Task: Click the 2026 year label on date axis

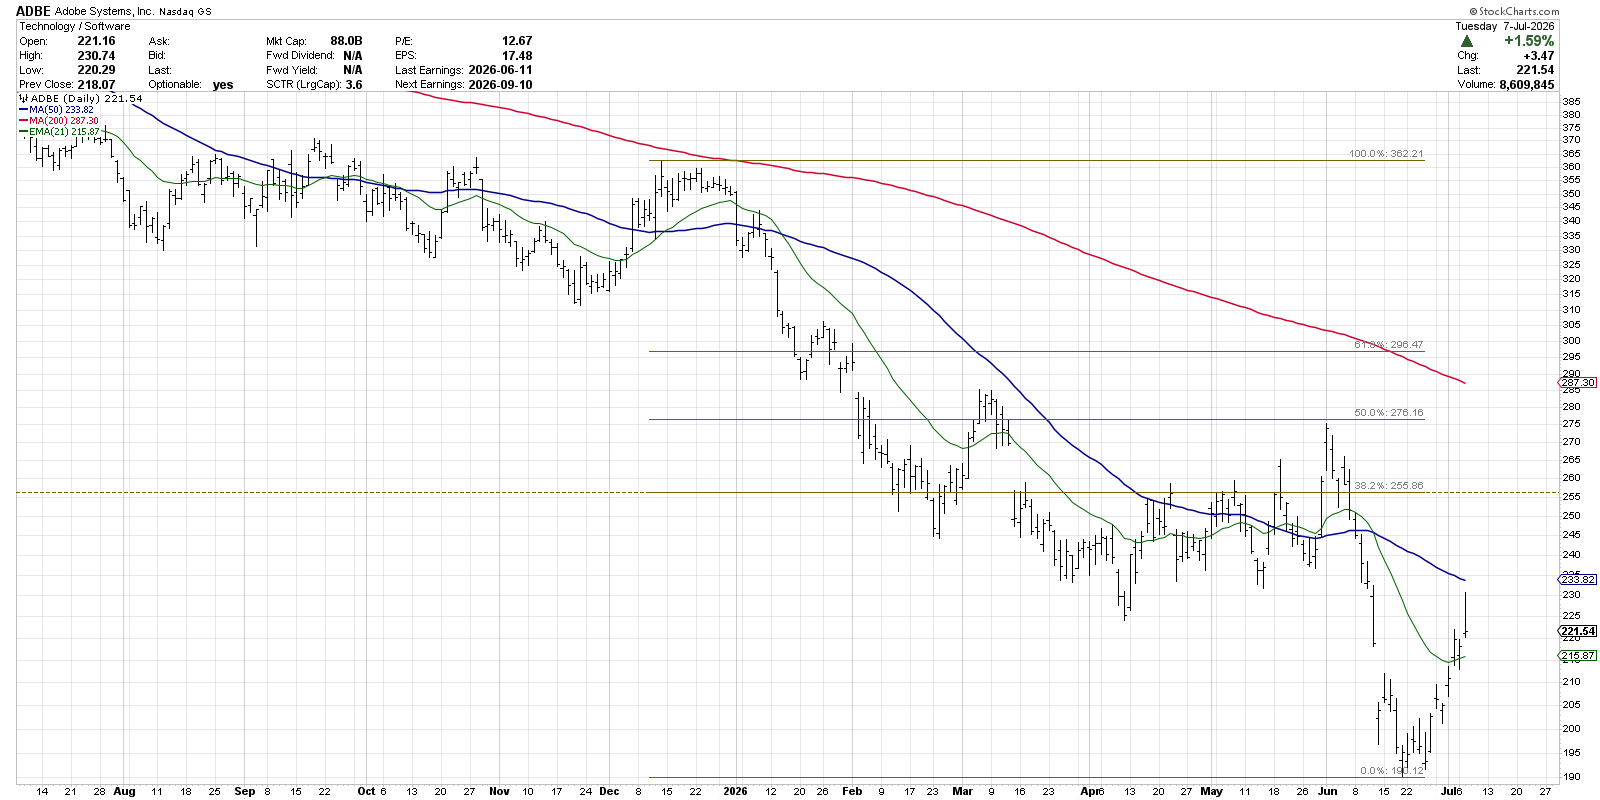Action: click(735, 791)
